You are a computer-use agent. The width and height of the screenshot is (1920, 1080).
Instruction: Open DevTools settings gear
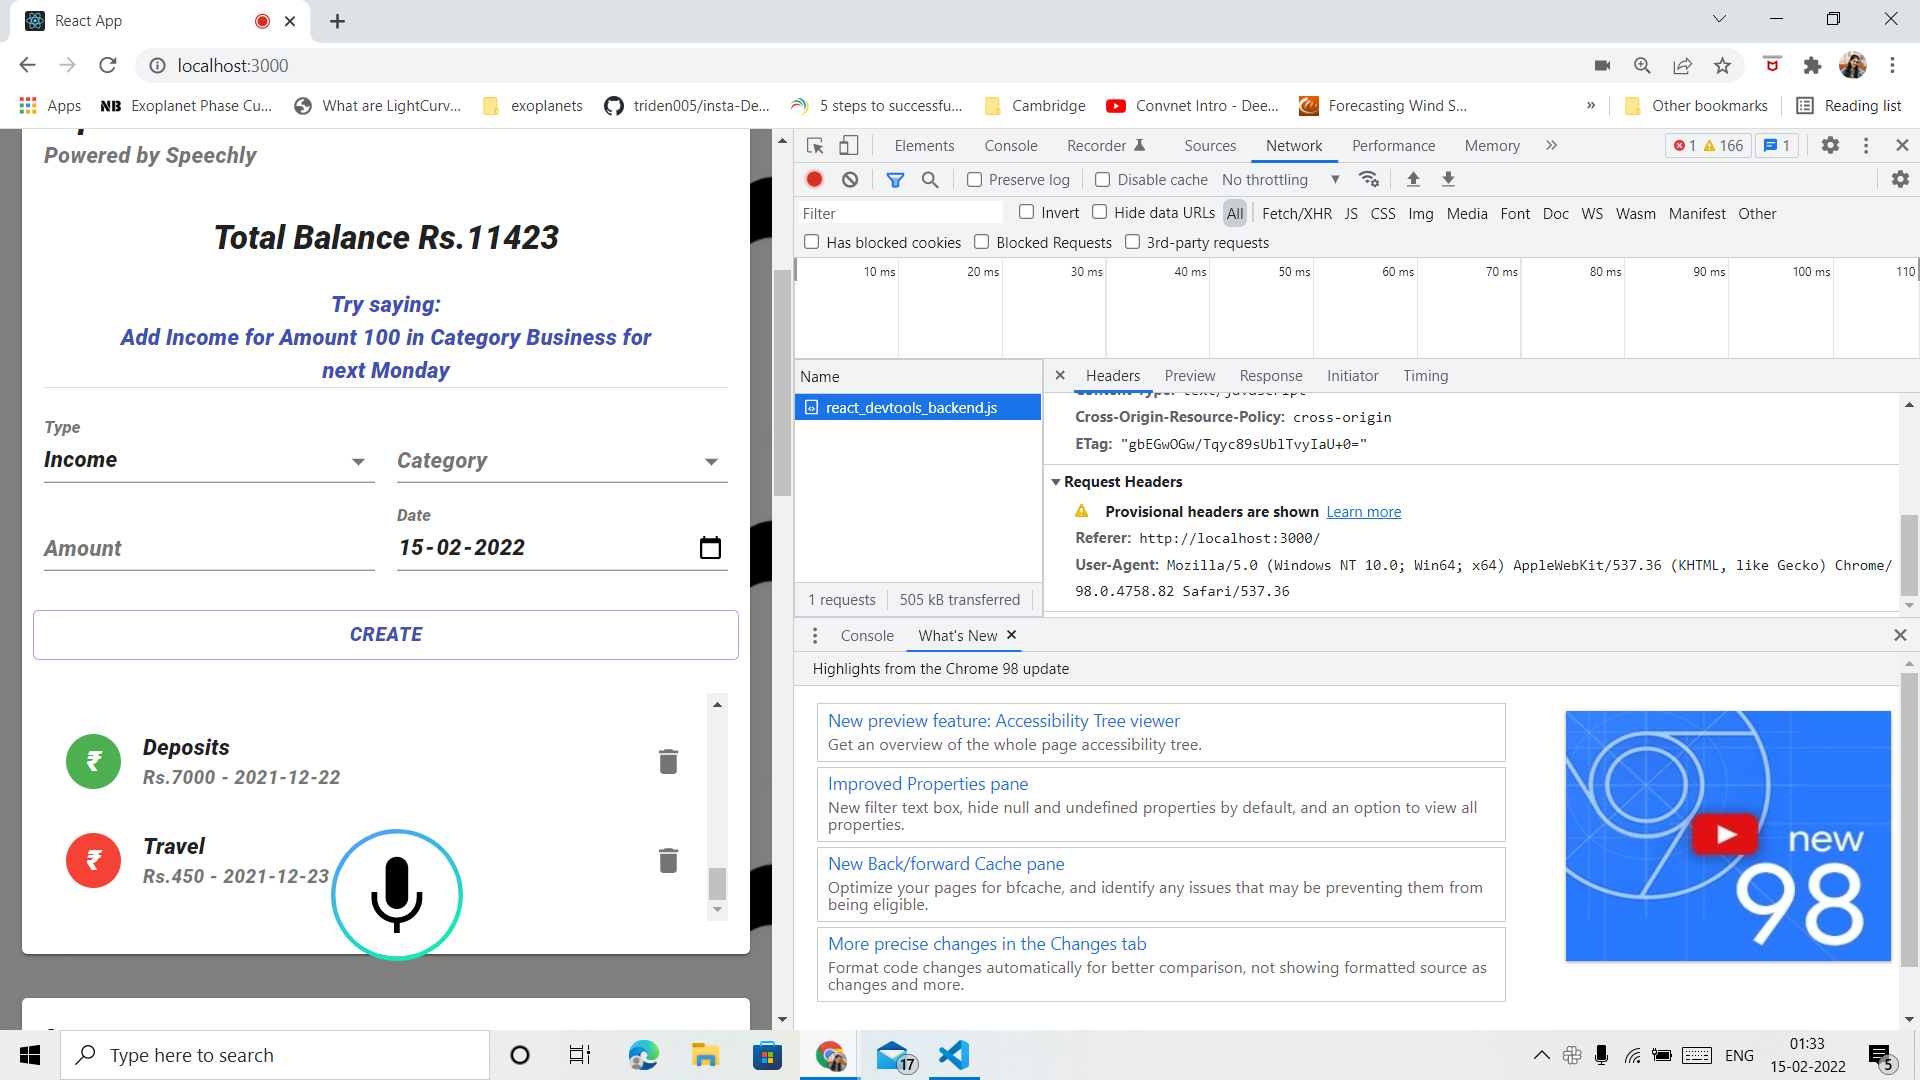(1830, 145)
